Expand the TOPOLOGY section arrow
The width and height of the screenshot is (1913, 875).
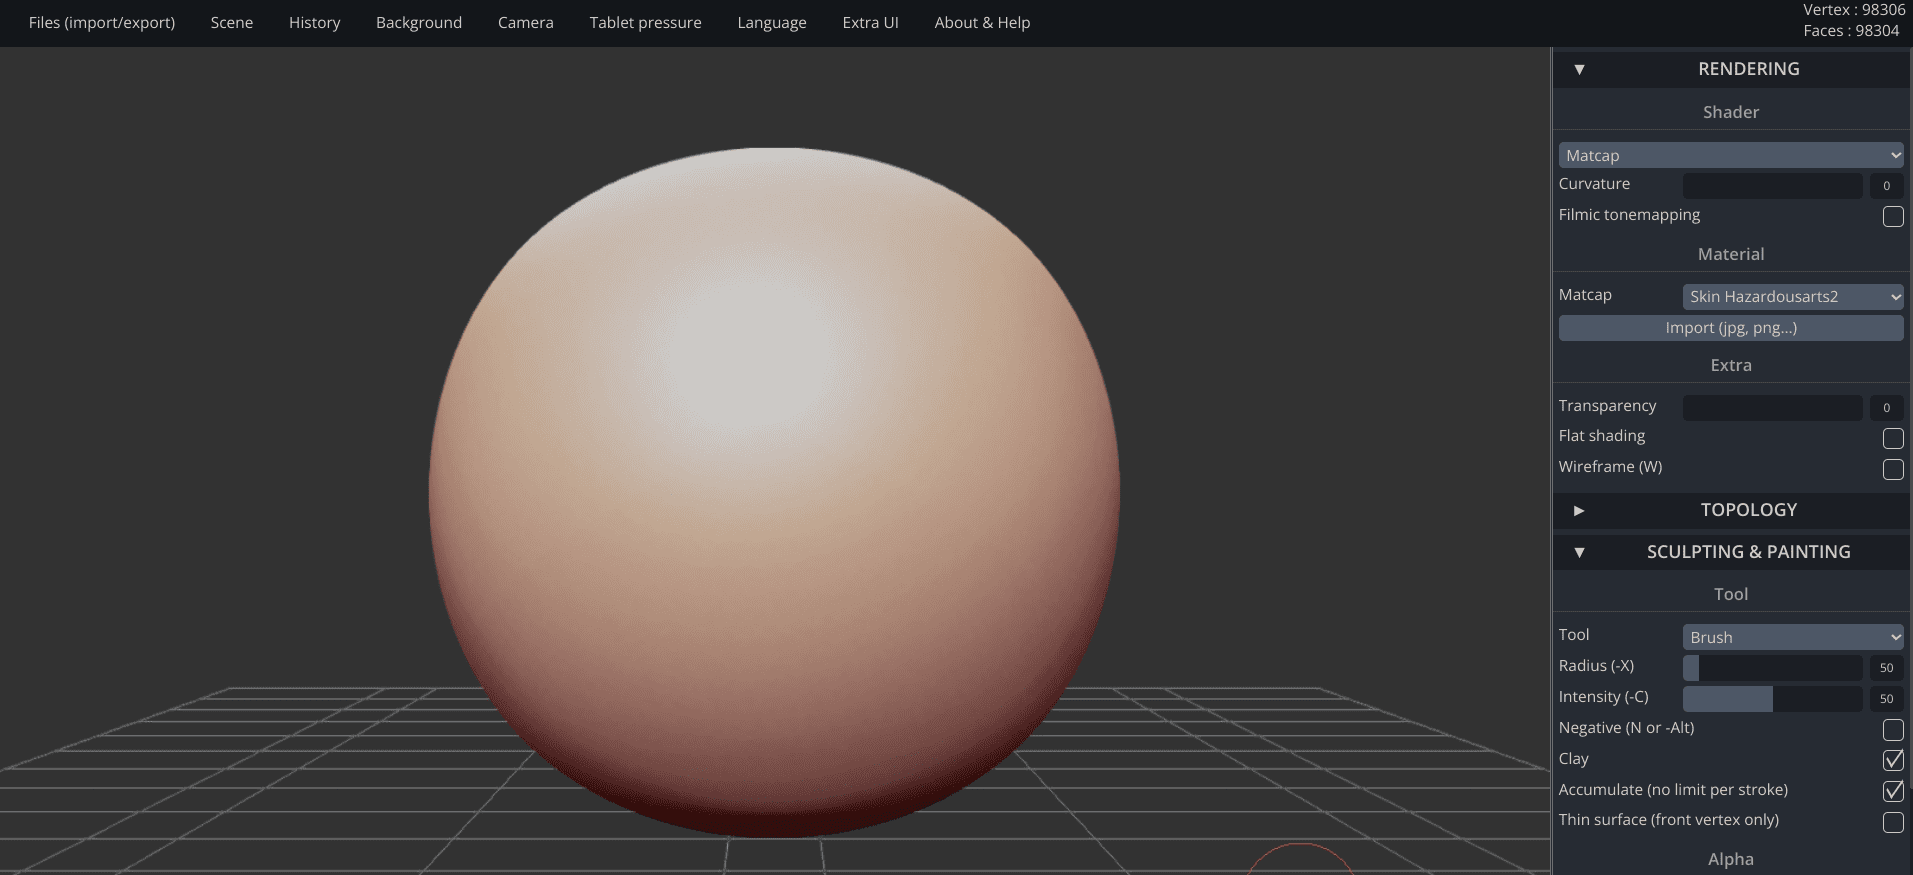coord(1579,510)
